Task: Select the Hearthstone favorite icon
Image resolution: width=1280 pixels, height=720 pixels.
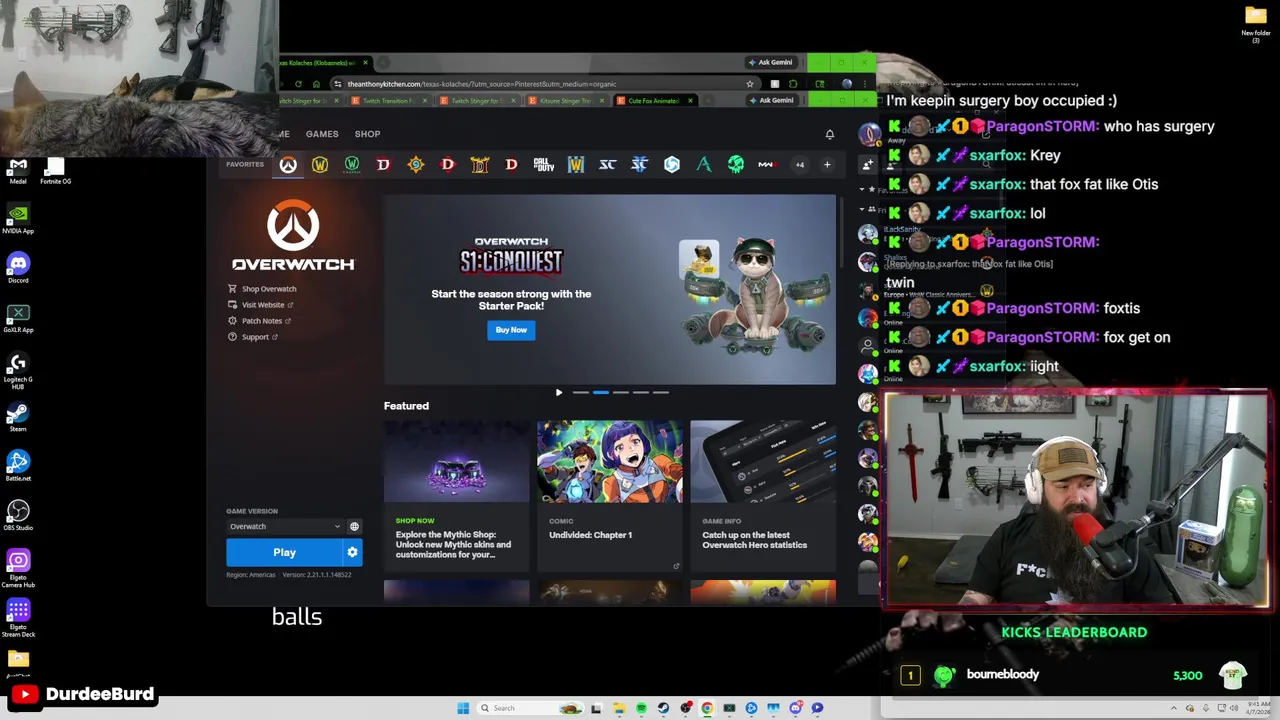Action: [416, 165]
